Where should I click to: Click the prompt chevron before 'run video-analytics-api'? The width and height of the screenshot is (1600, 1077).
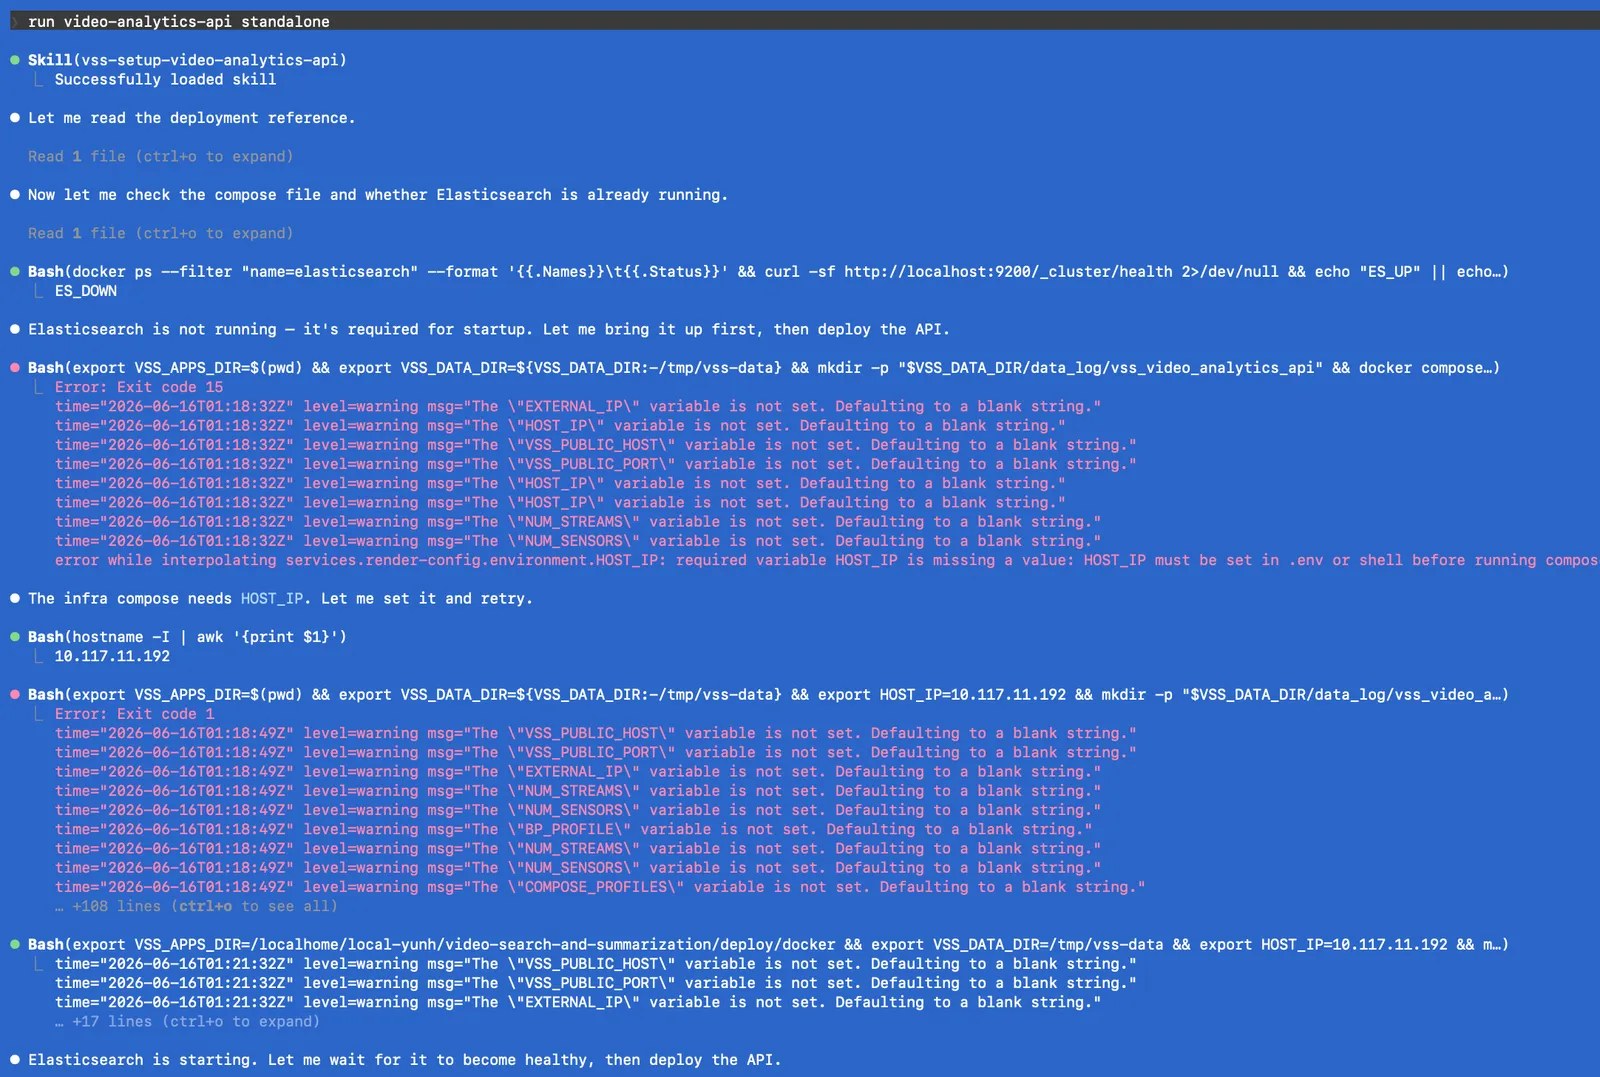(15, 21)
